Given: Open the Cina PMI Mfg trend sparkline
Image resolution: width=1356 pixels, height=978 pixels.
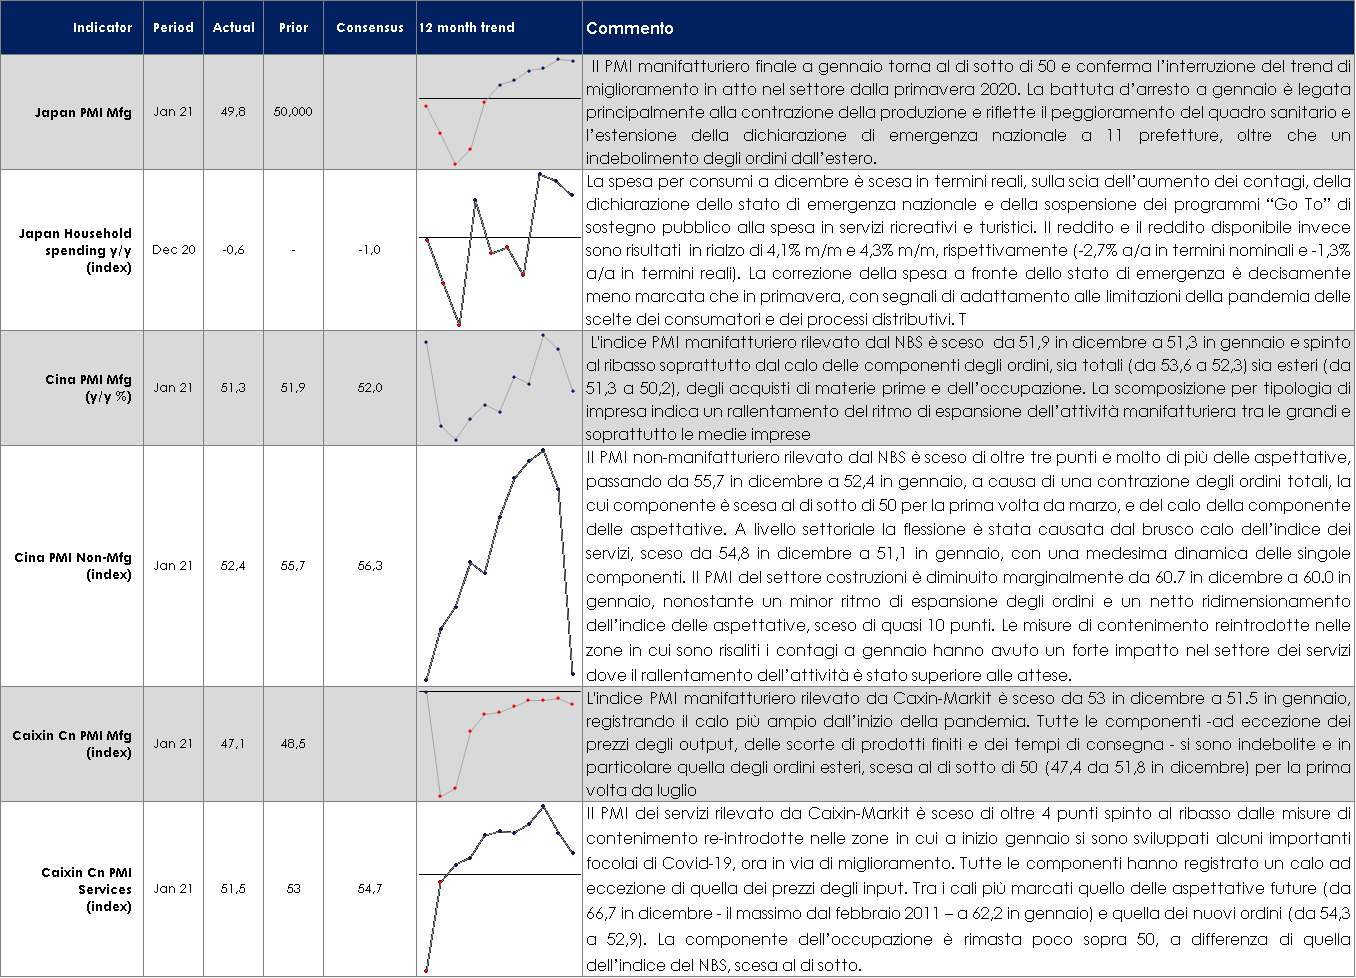Looking at the screenshot, I should [499, 388].
